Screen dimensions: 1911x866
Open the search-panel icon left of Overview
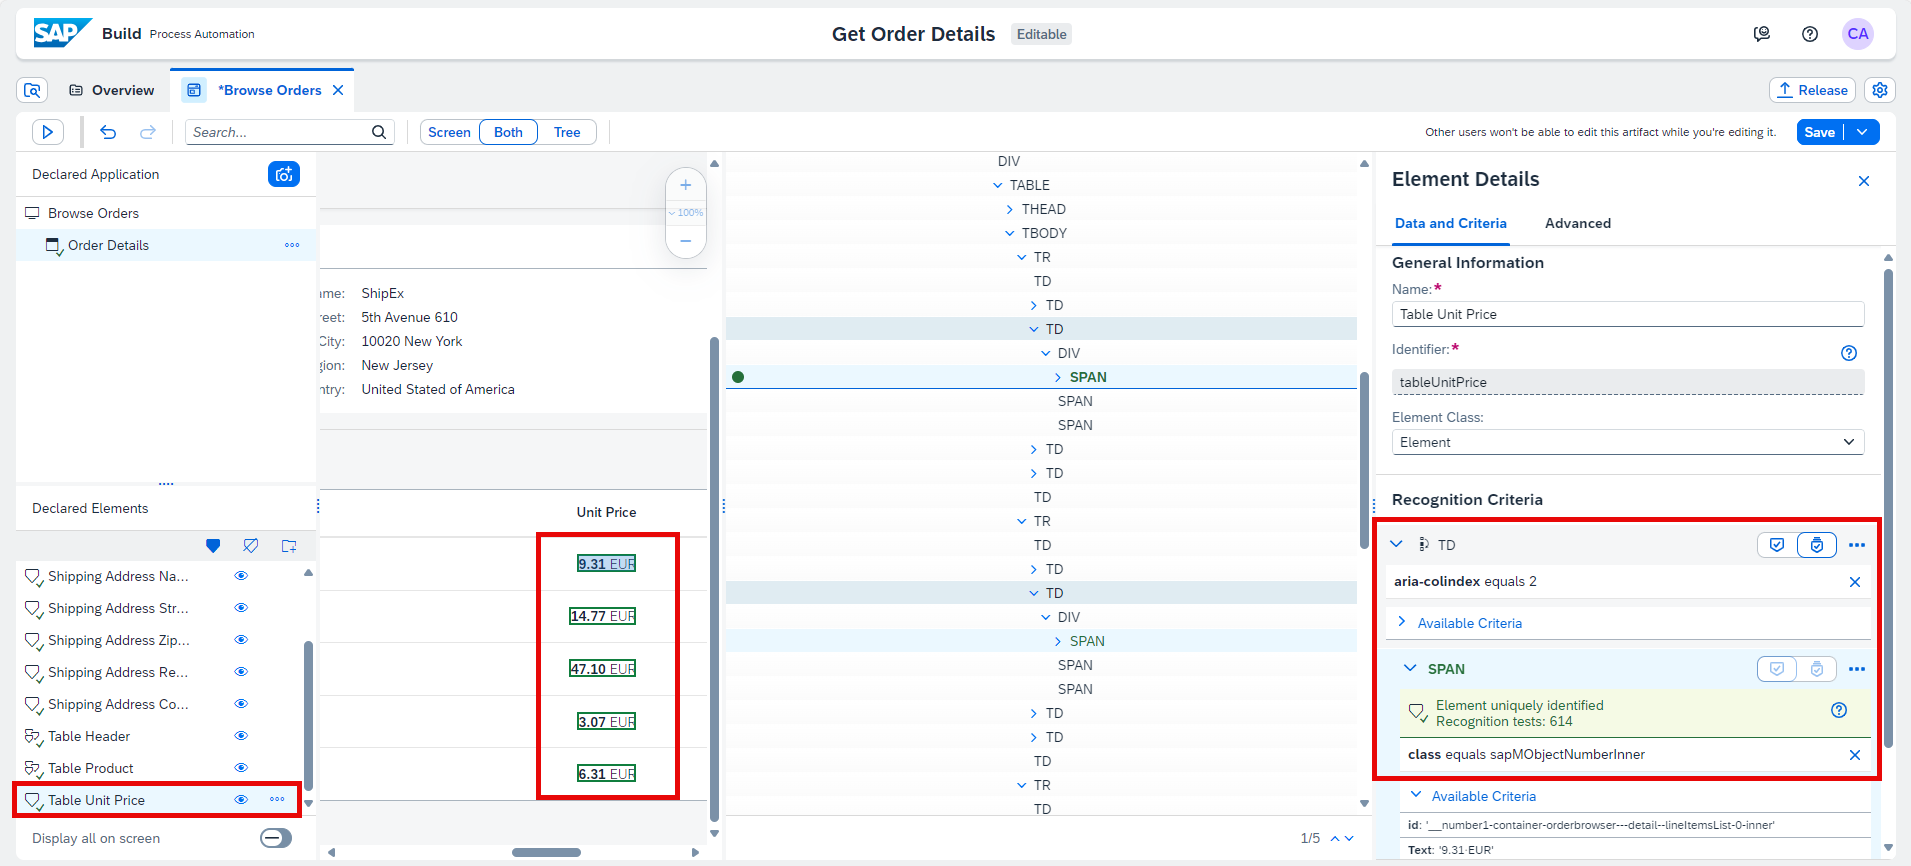[x=33, y=90]
